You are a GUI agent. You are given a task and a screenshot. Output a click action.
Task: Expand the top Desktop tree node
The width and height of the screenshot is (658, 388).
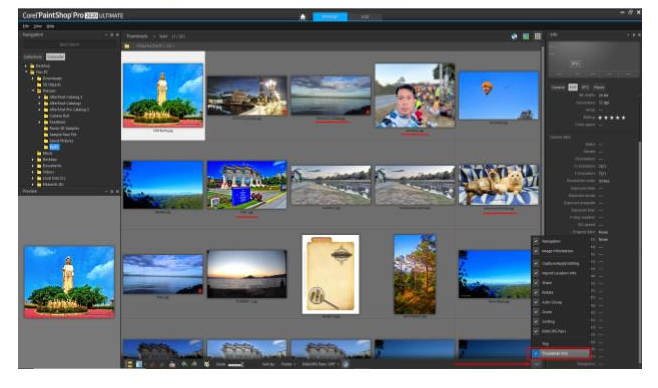pos(26,66)
